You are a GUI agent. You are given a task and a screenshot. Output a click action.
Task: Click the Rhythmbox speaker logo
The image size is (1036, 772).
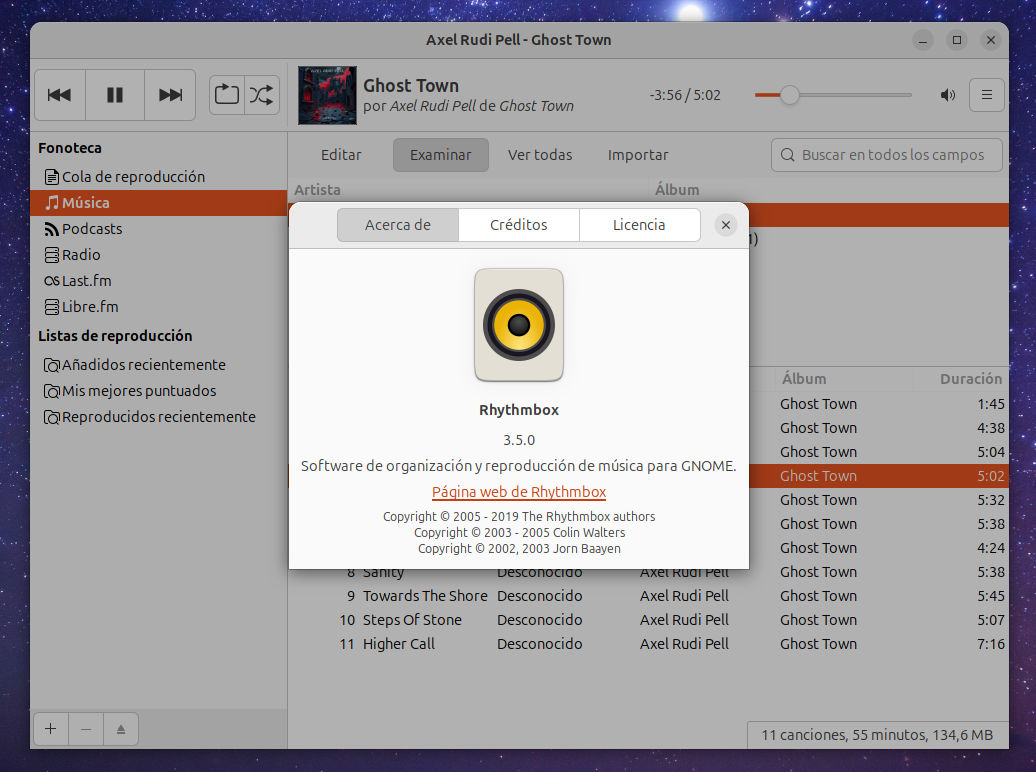pos(519,325)
